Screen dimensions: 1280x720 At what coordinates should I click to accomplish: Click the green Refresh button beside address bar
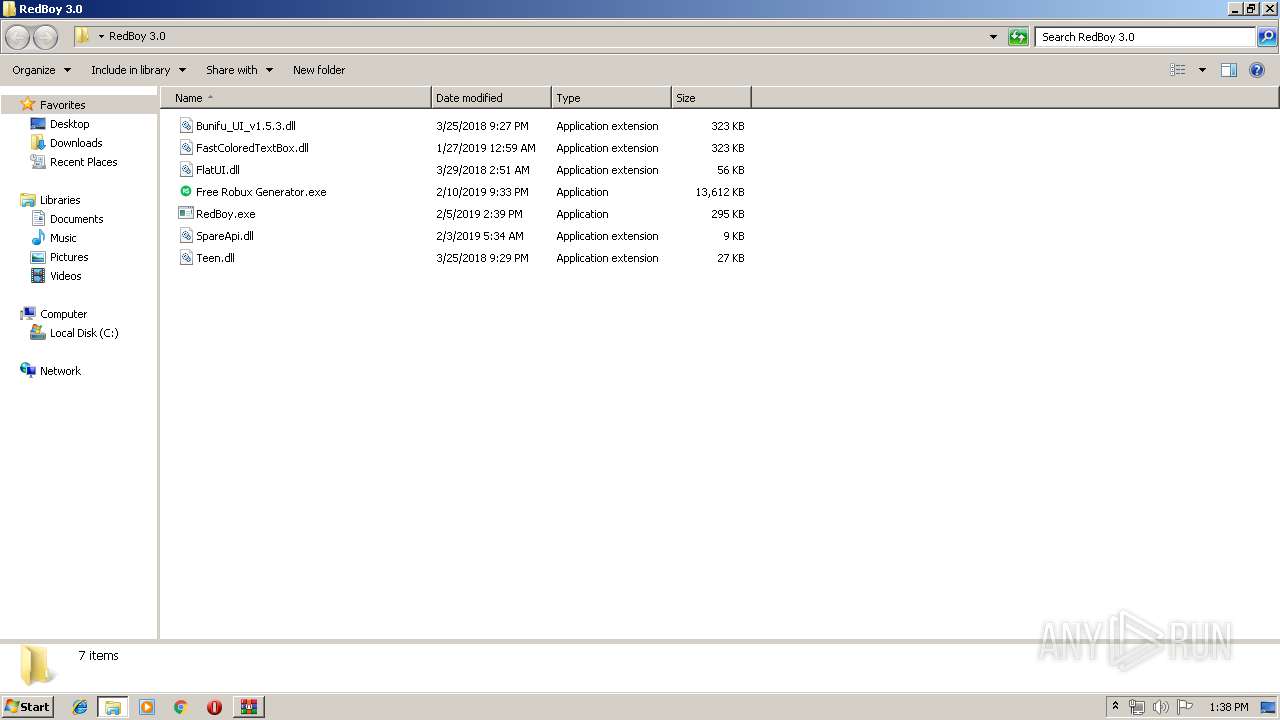(x=1018, y=37)
